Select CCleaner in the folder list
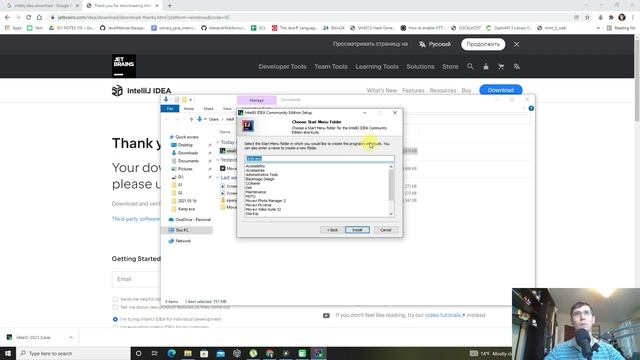The height and width of the screenshot is (360, 640). click(253, 183)
